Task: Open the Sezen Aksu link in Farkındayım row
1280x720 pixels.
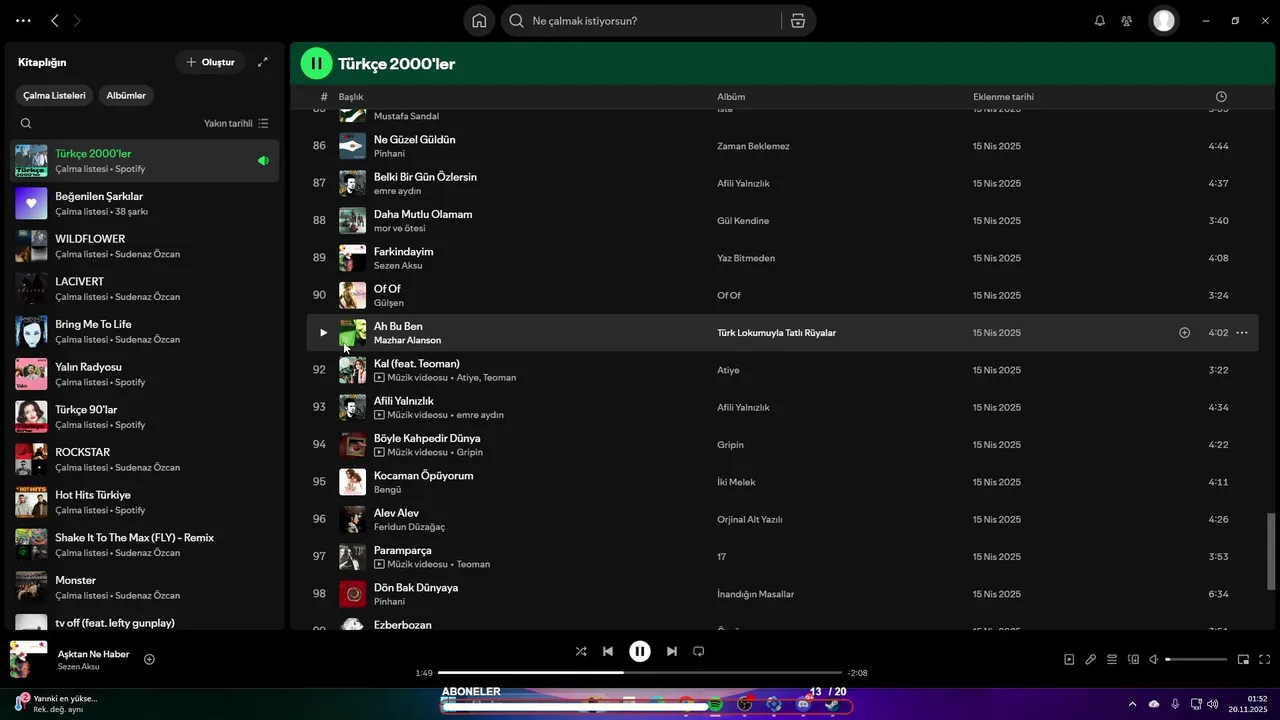Action: tap(398, 266)
